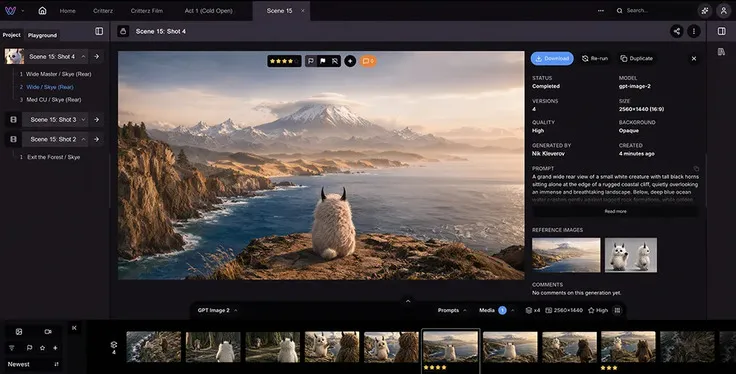Switch to the Playground tab
736x374 pixels.
pyautogui.click(x=42, y=35)
